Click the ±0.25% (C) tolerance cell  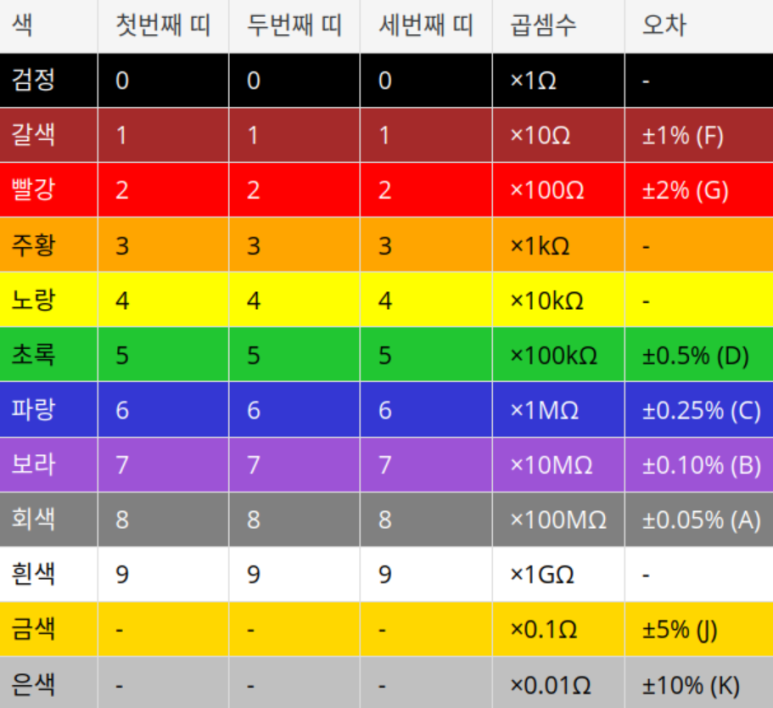click(x=699, y=409)
